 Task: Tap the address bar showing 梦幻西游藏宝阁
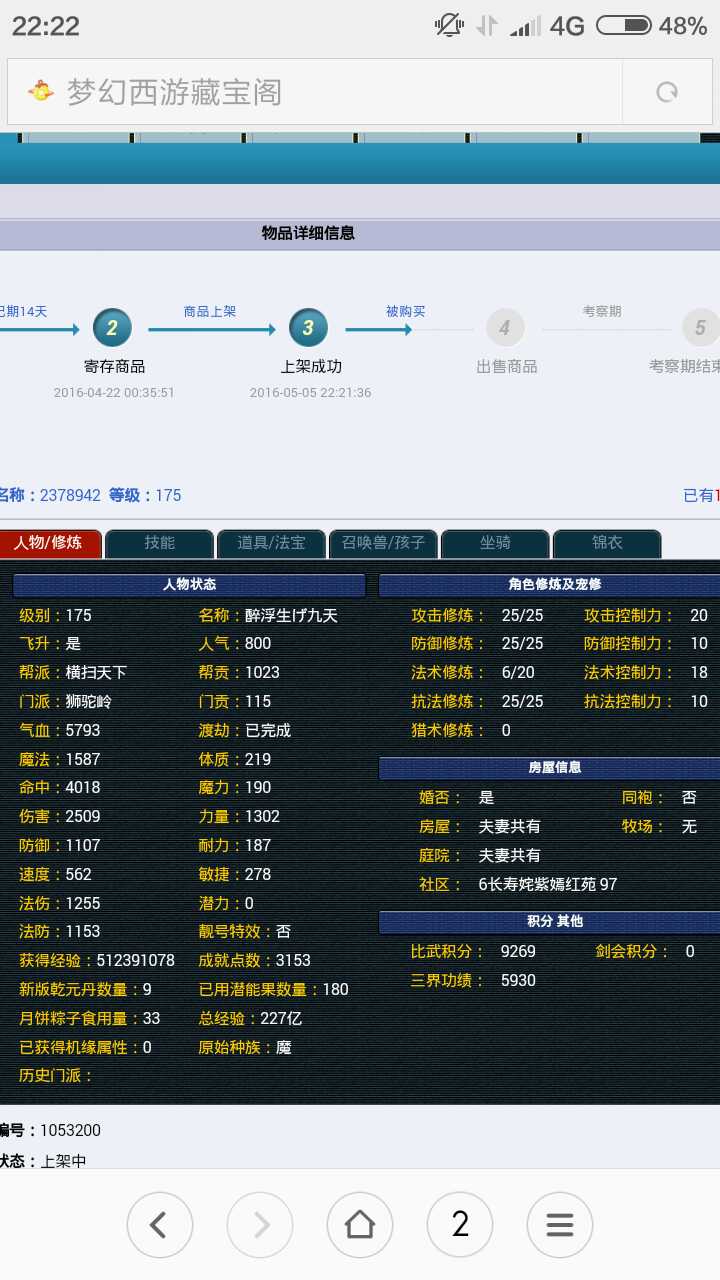point(320,92)
